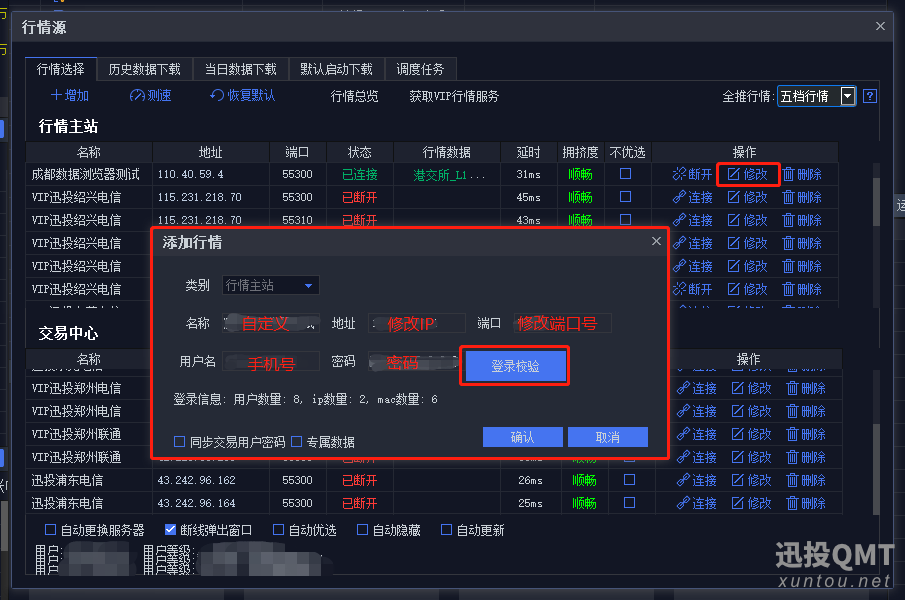Connect the port 55310 VIP迅投绍兴电信 server
This screenshot has width=905, height=600.
693,220
